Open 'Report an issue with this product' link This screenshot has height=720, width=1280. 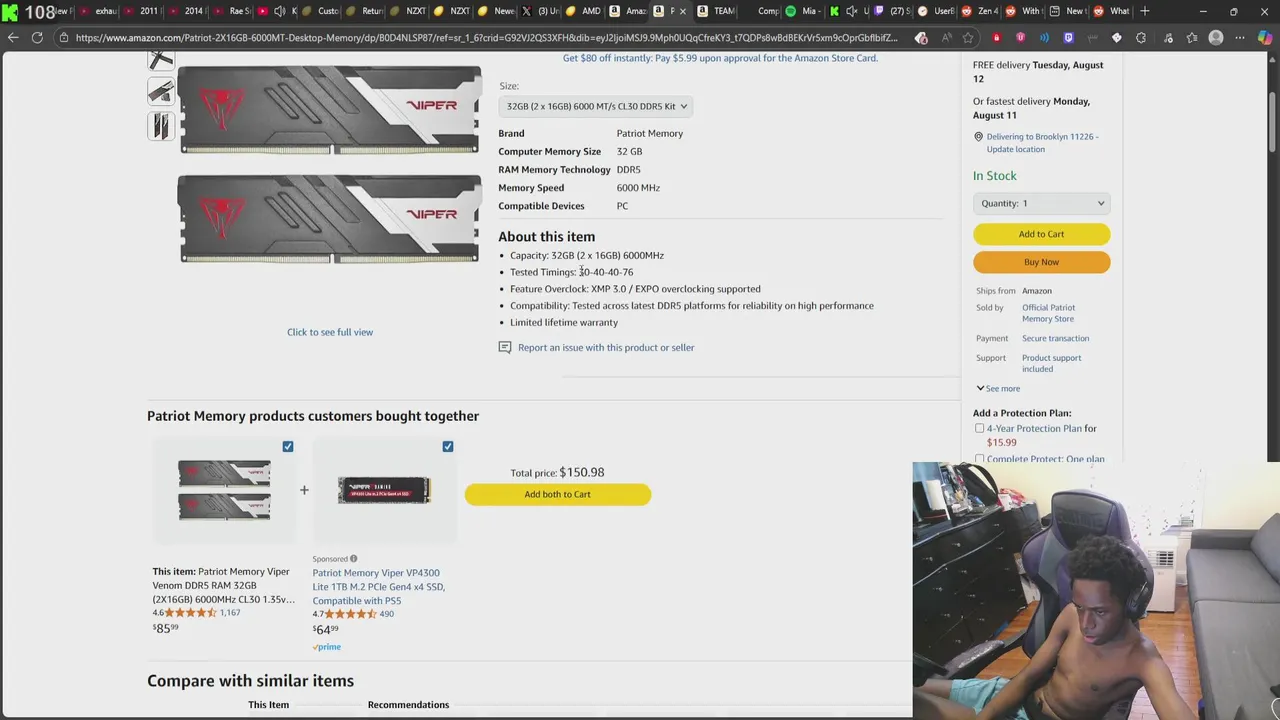click(x=606, y=347)
